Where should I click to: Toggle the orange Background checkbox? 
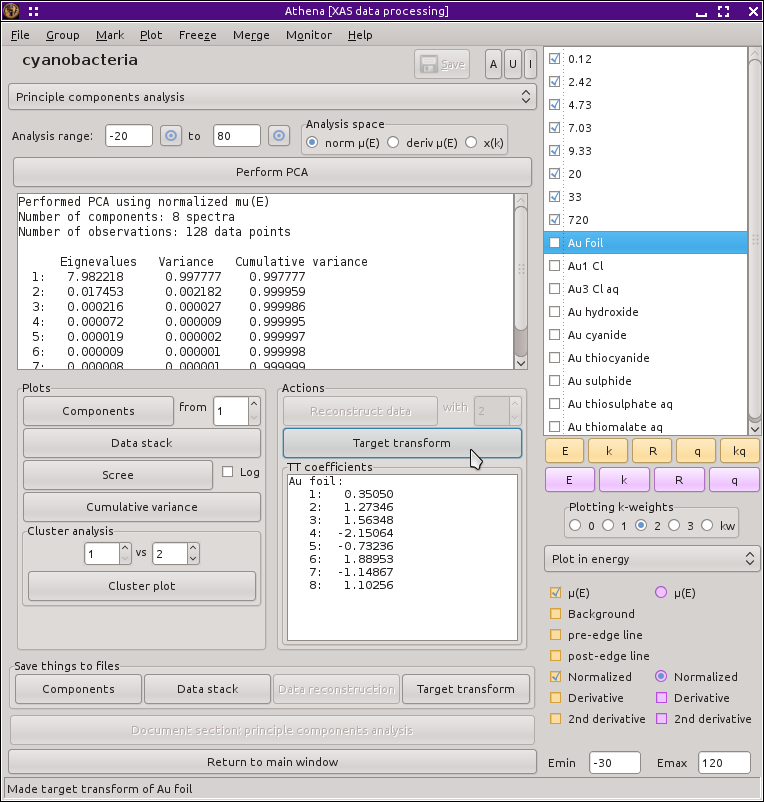pyautogui.click(x=555, y=614)
